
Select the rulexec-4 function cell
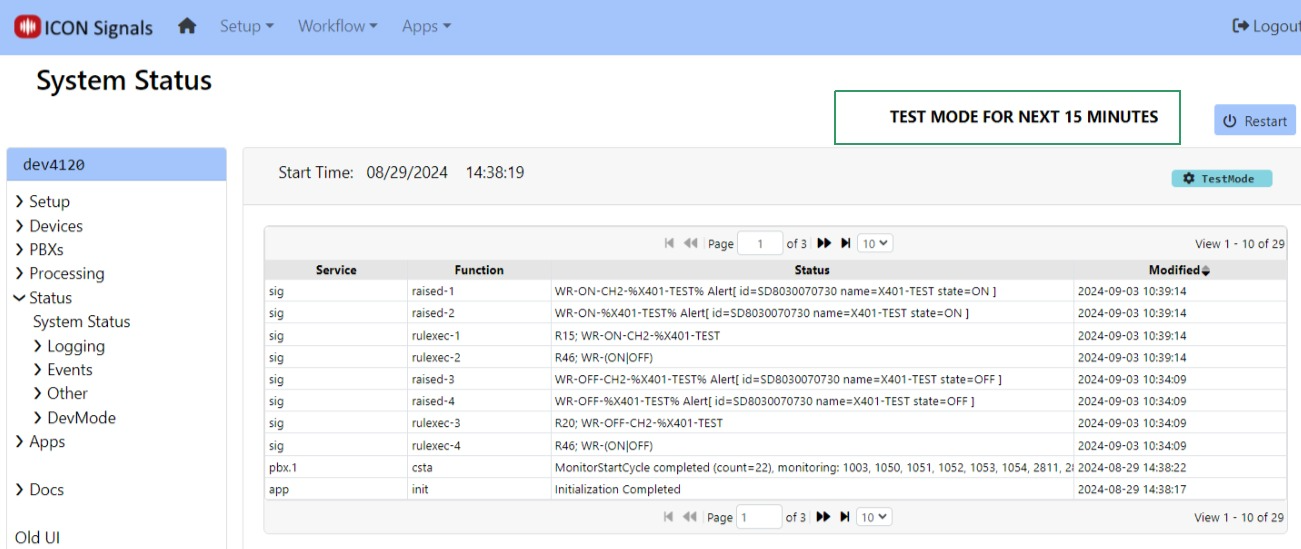click(479, 445)
